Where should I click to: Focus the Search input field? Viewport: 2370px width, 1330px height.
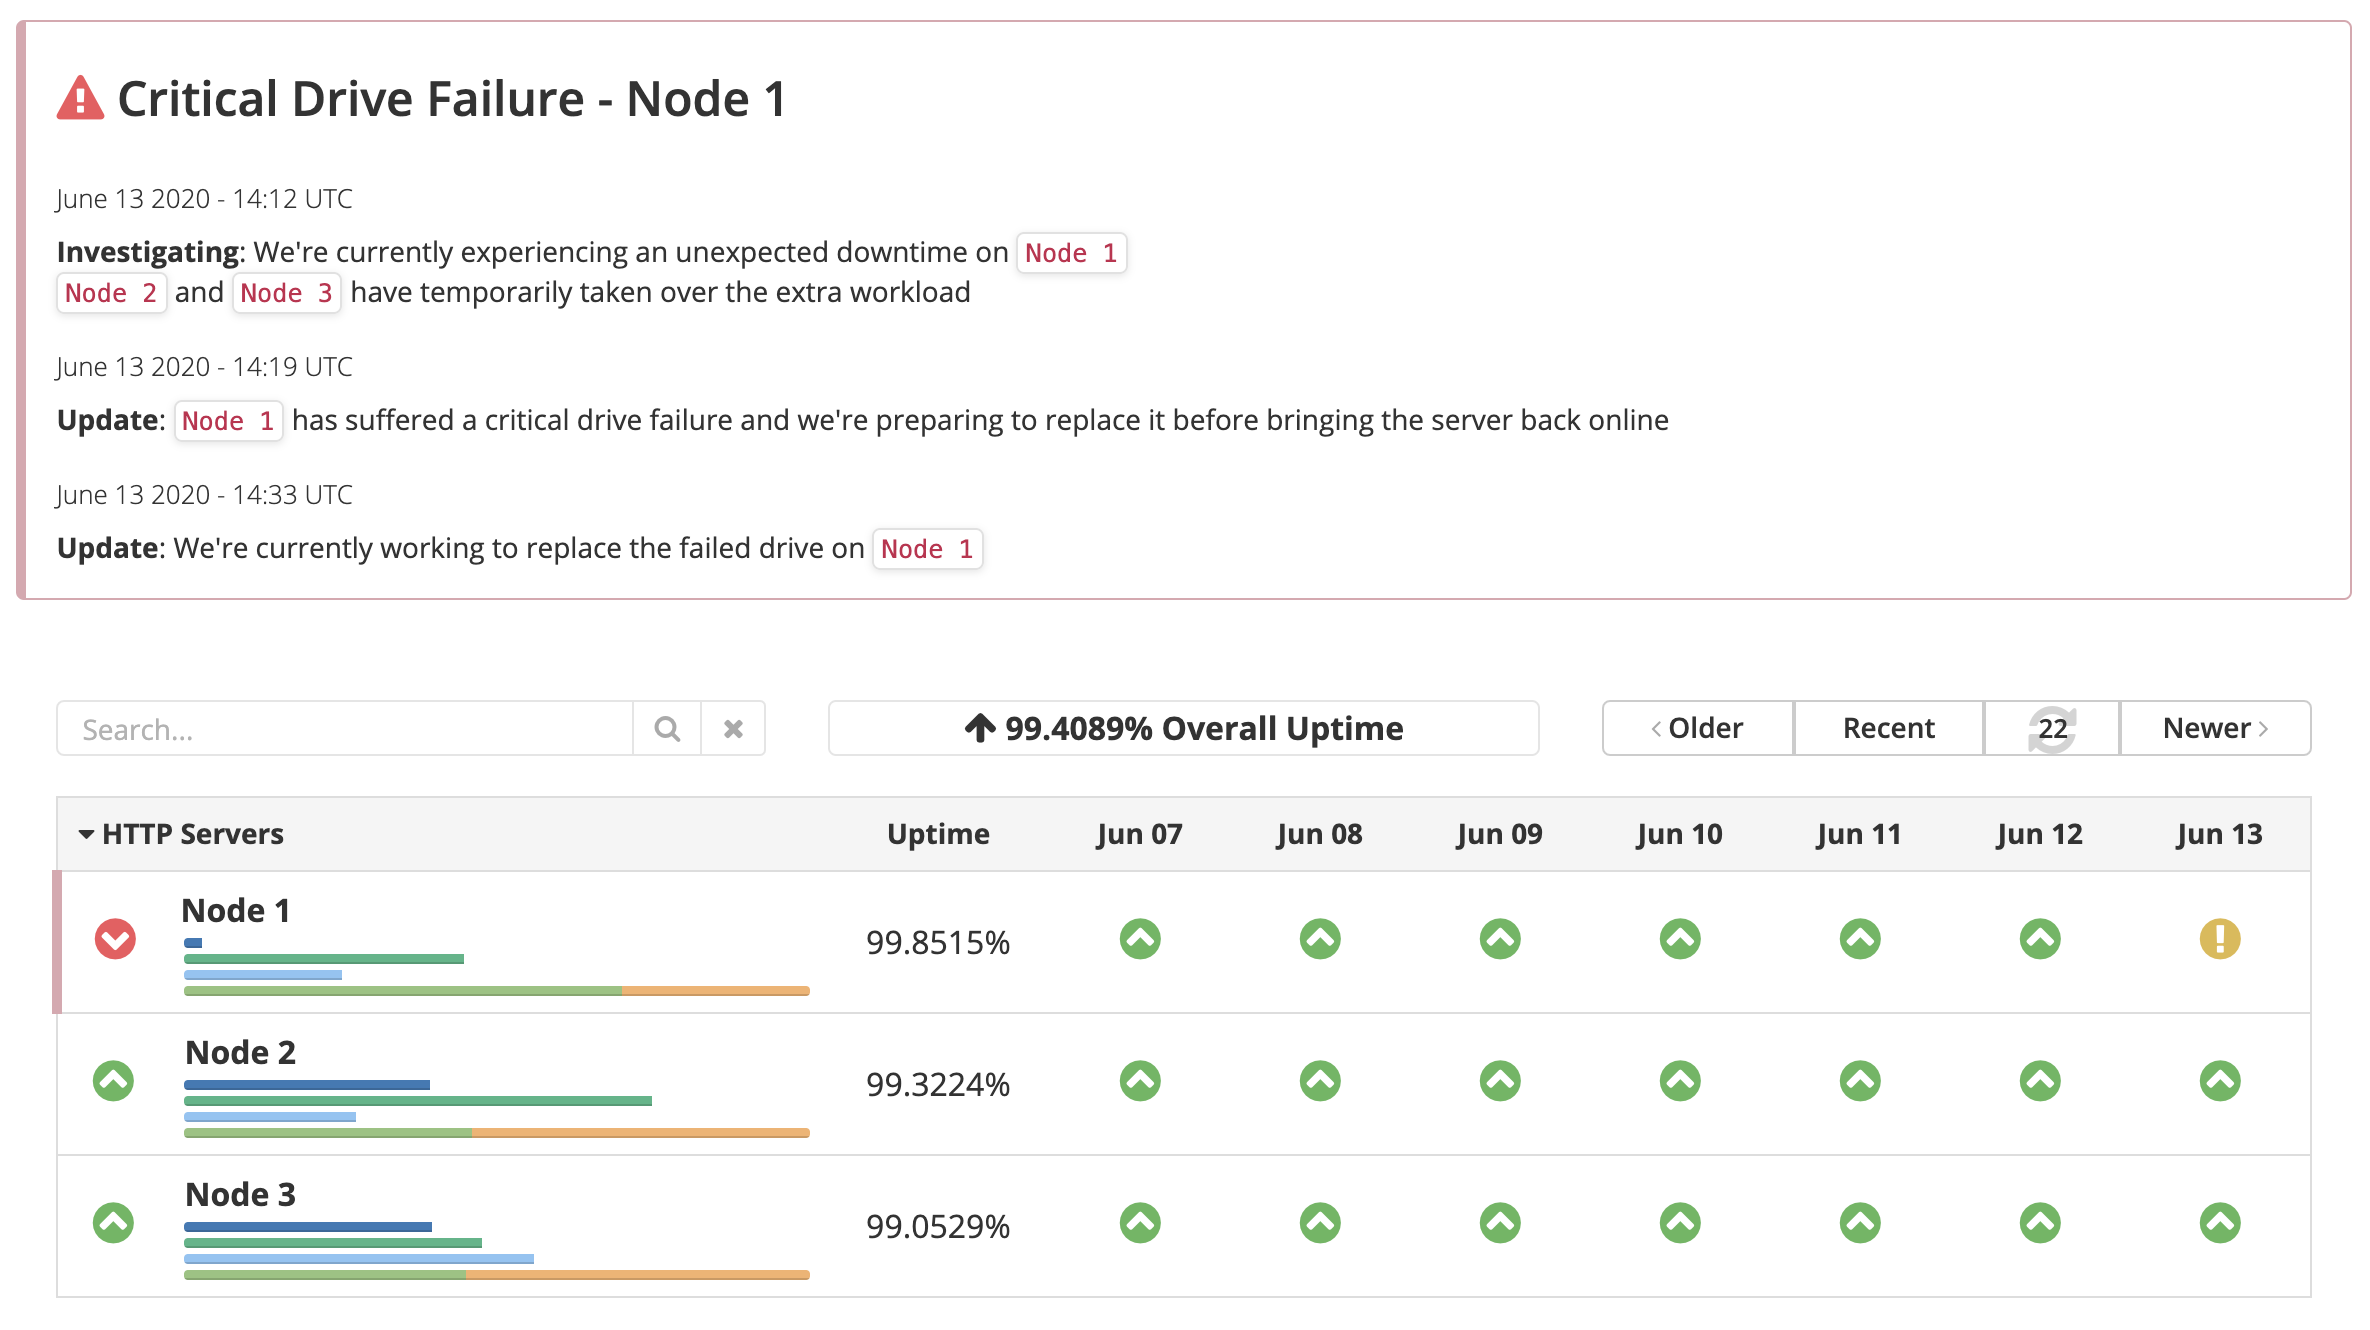tap(345, 729)
